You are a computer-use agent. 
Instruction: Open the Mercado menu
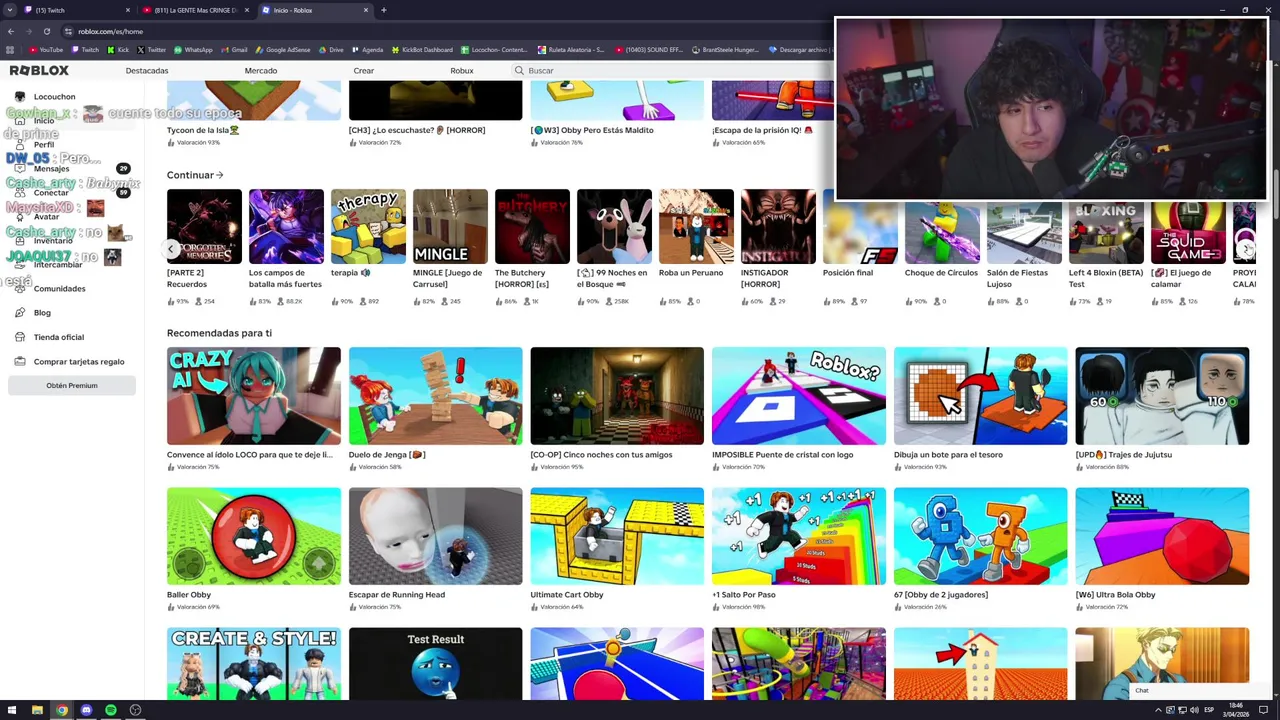(261, 71)
